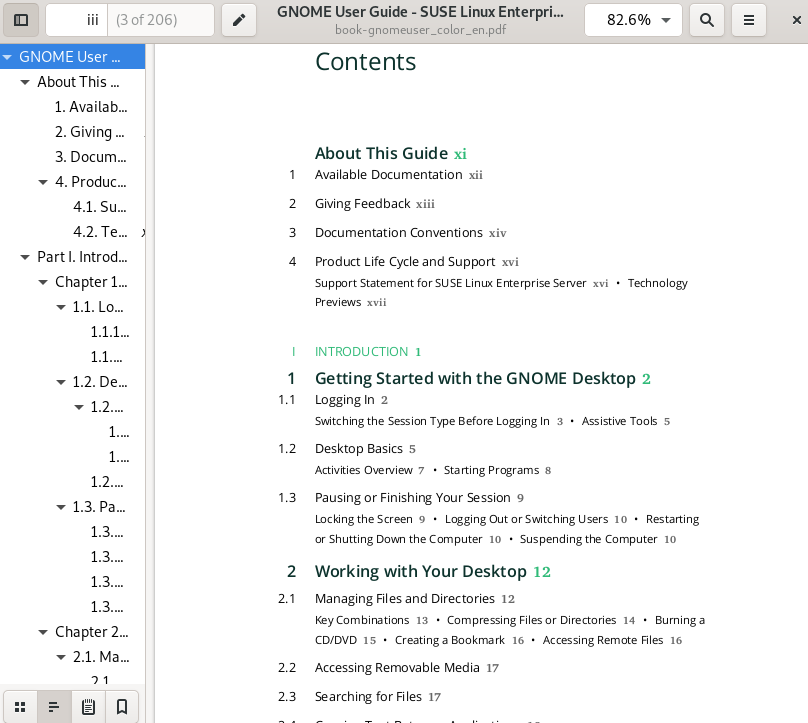Show annotations list in sidebar

[x=88, y=706]
